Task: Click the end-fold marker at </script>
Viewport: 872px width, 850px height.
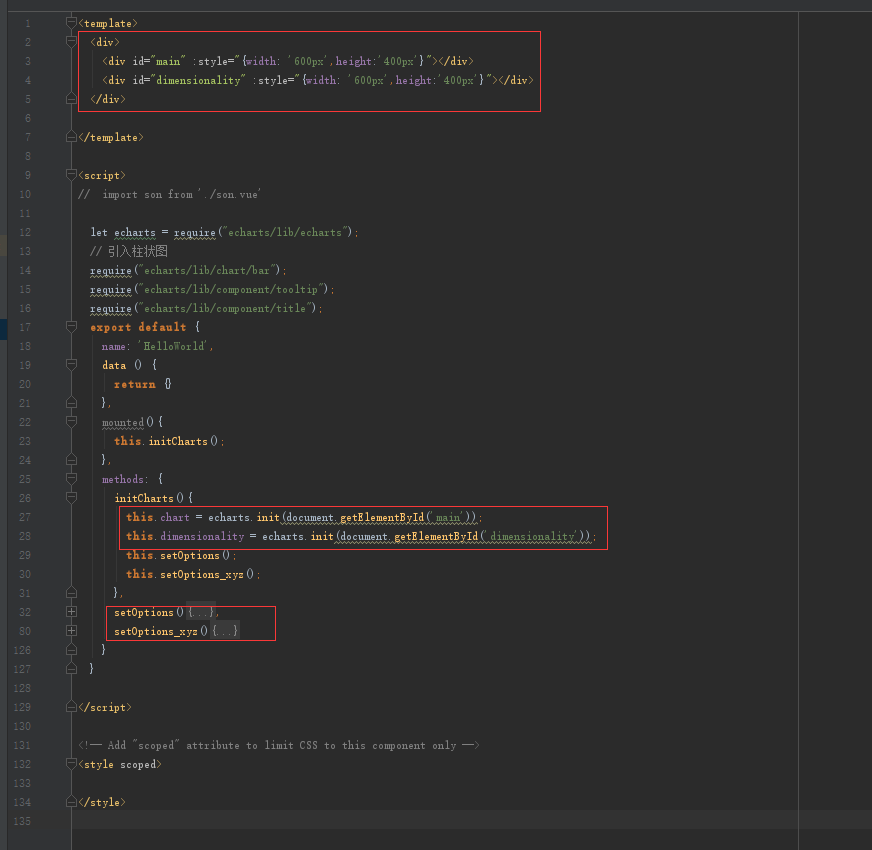Action: tap(71, 707)
